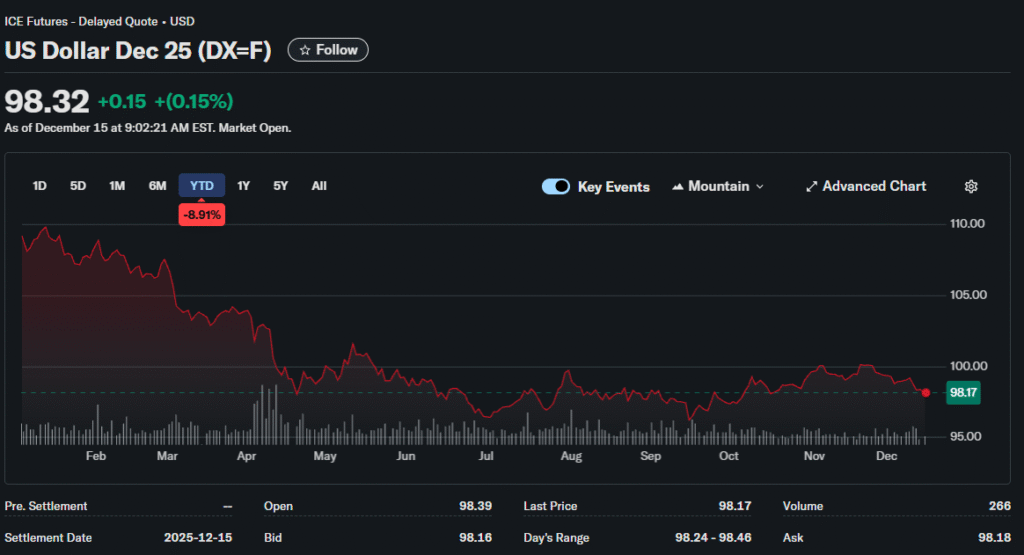The width and height of the screenshot is (1024, 555).
Task: Switch to 1M time range
Action: click(x=117, y=186)
